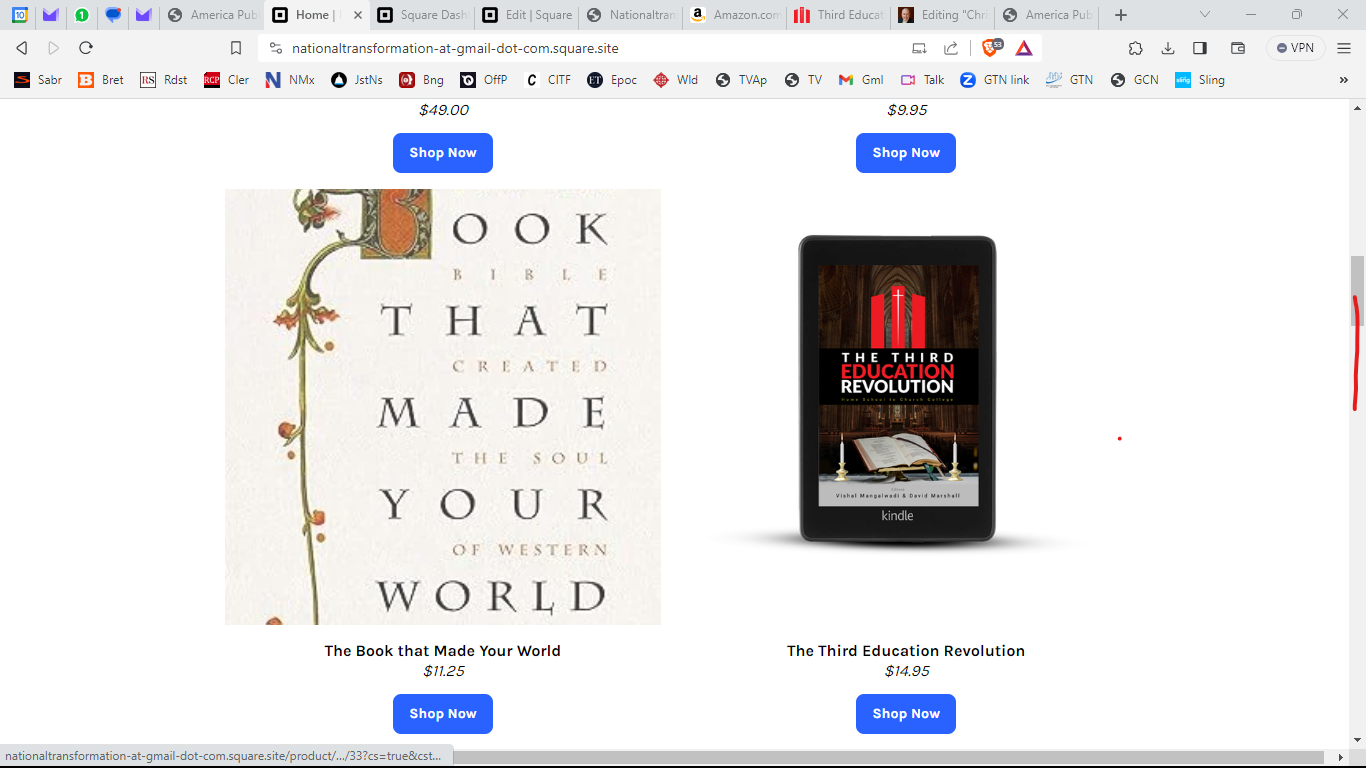The width and height of the screenshot is (1366, 768).
Task: Switch to the Editing "Chri tab
Action: coord(943,15)
